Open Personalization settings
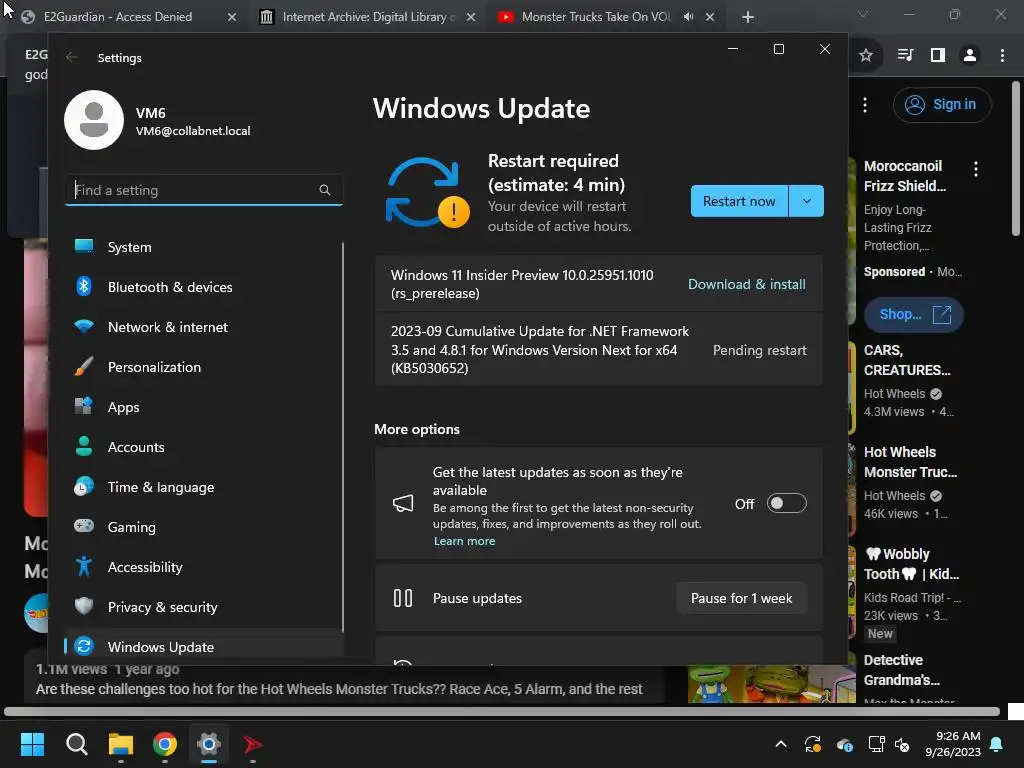 [x=204, y=367]
